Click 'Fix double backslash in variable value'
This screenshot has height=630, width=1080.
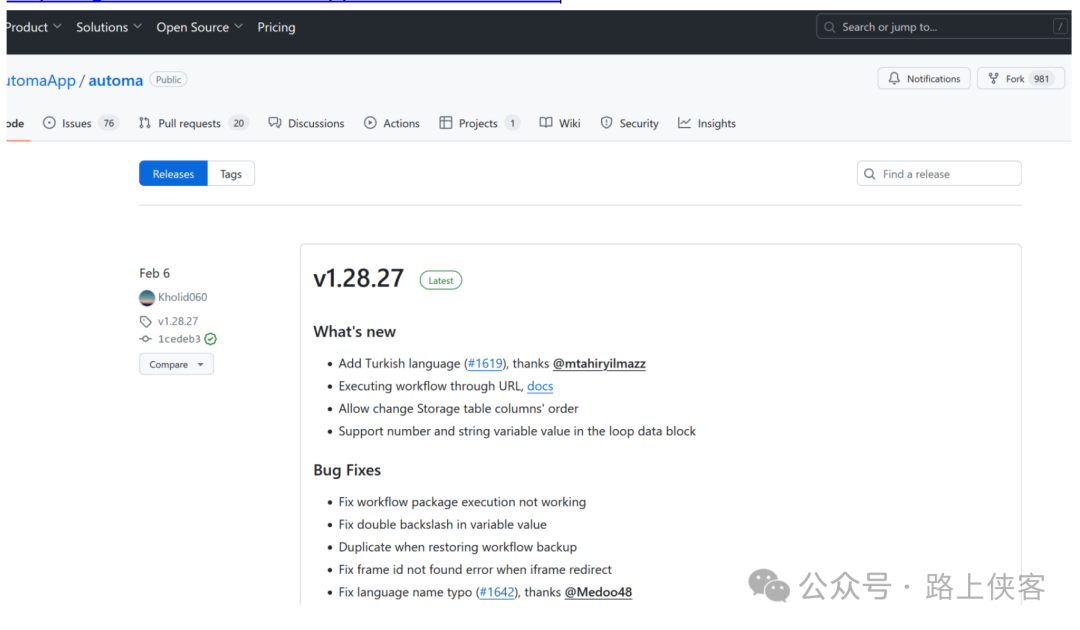[442, 525]
